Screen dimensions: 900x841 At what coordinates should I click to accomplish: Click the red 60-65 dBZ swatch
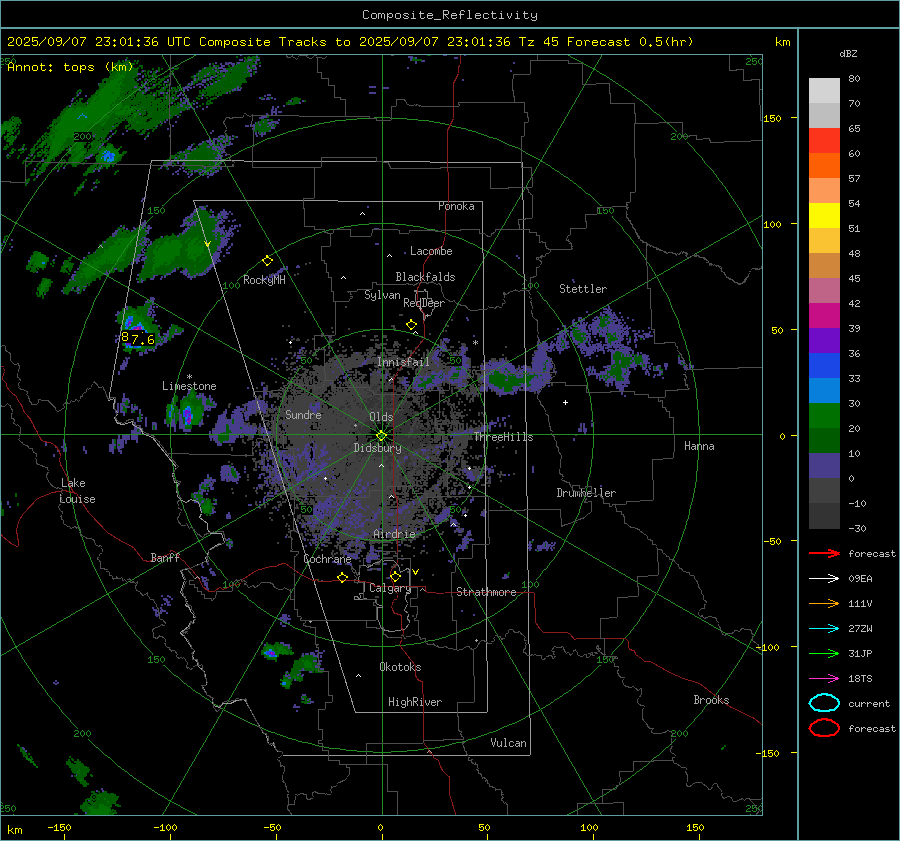[x=824, y=141]
